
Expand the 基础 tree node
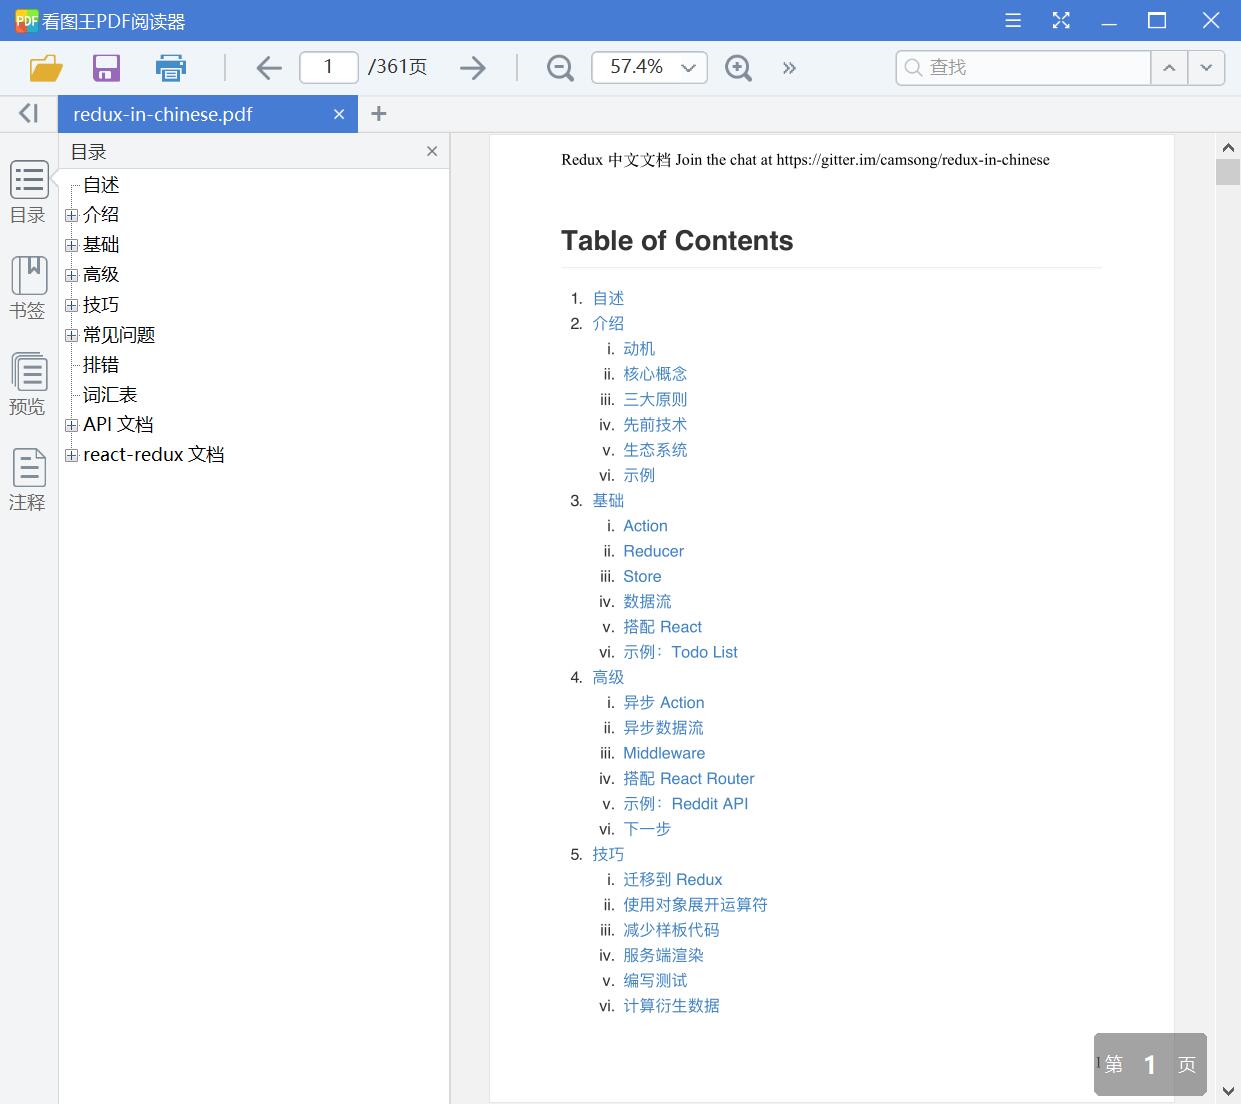click(71, 245)
